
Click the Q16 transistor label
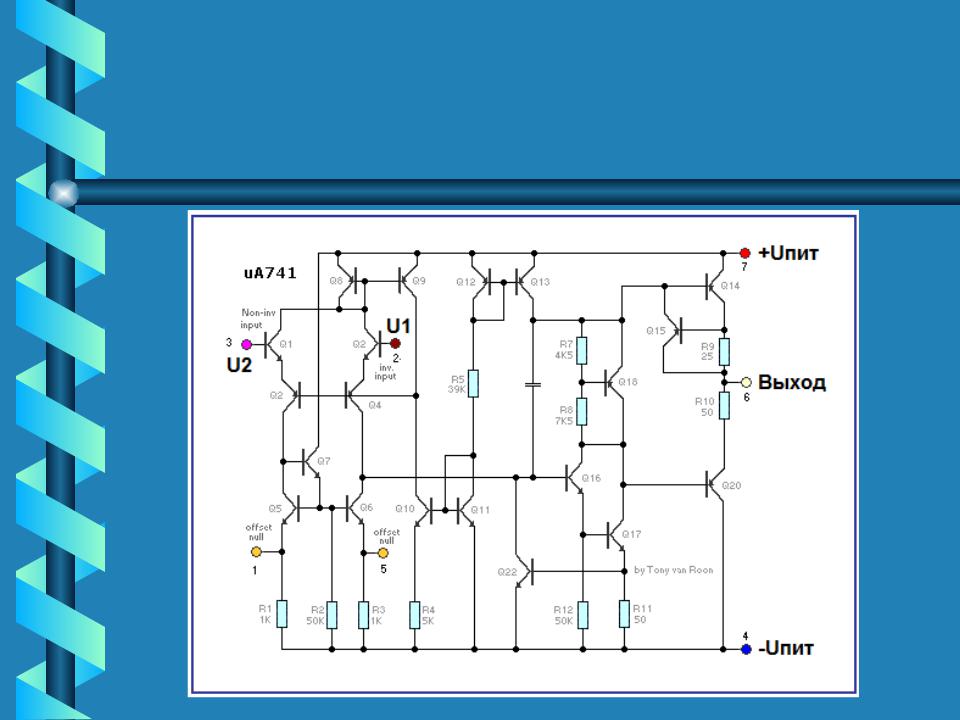(x=591, y=478)
